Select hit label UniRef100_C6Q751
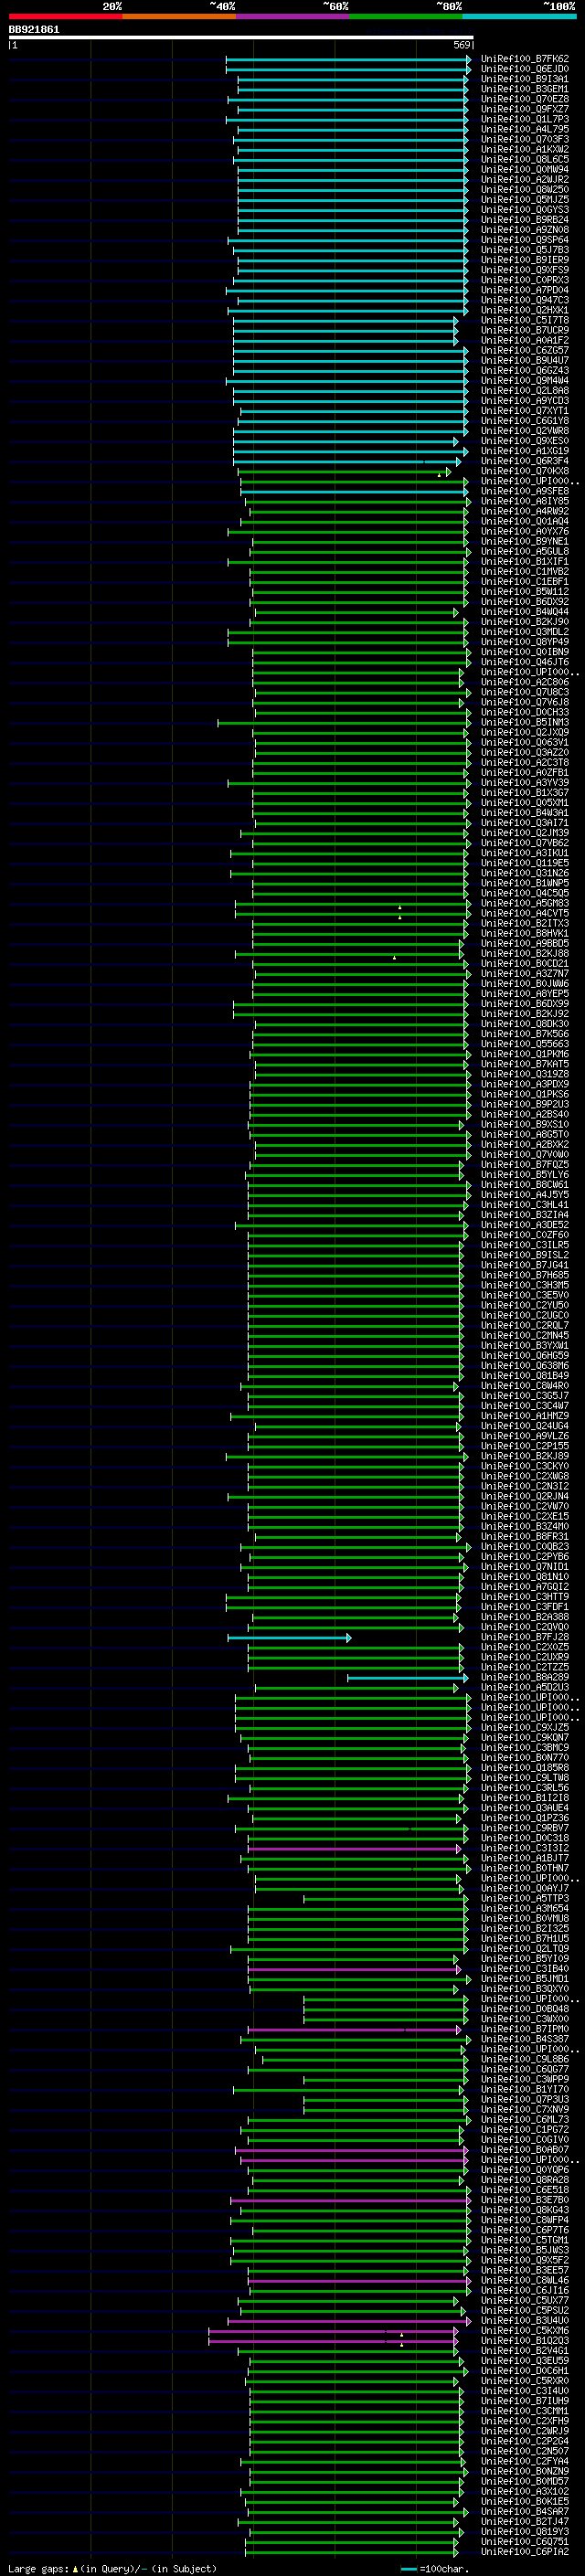 pos(525,2542)
